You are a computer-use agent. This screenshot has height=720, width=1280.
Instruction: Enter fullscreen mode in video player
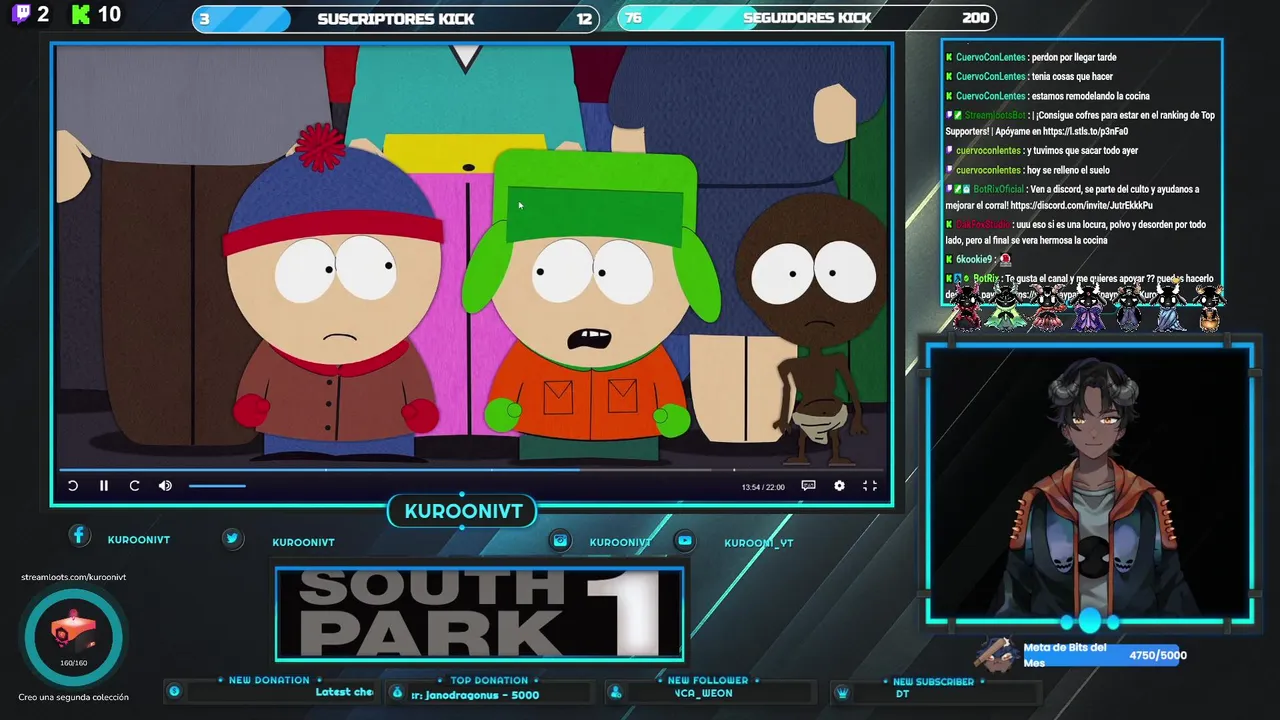870,486
